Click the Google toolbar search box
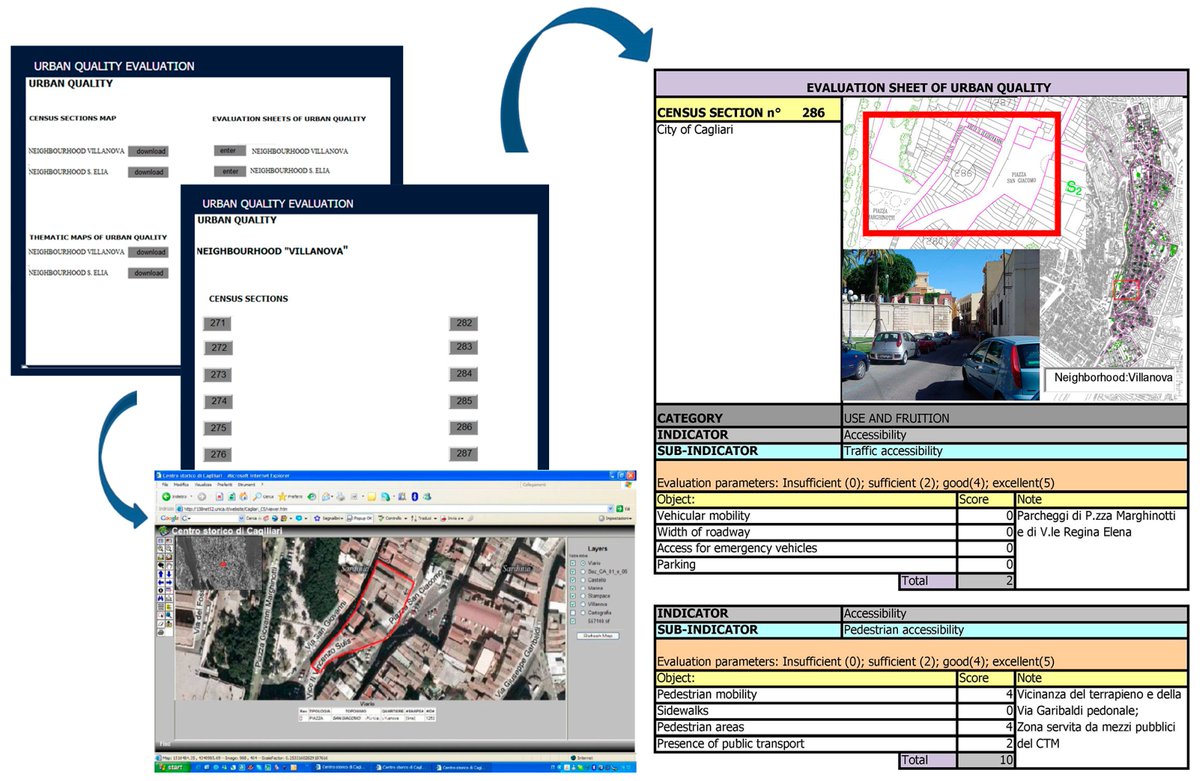This screenshot has width=1200, height=781. coord(212,518)
